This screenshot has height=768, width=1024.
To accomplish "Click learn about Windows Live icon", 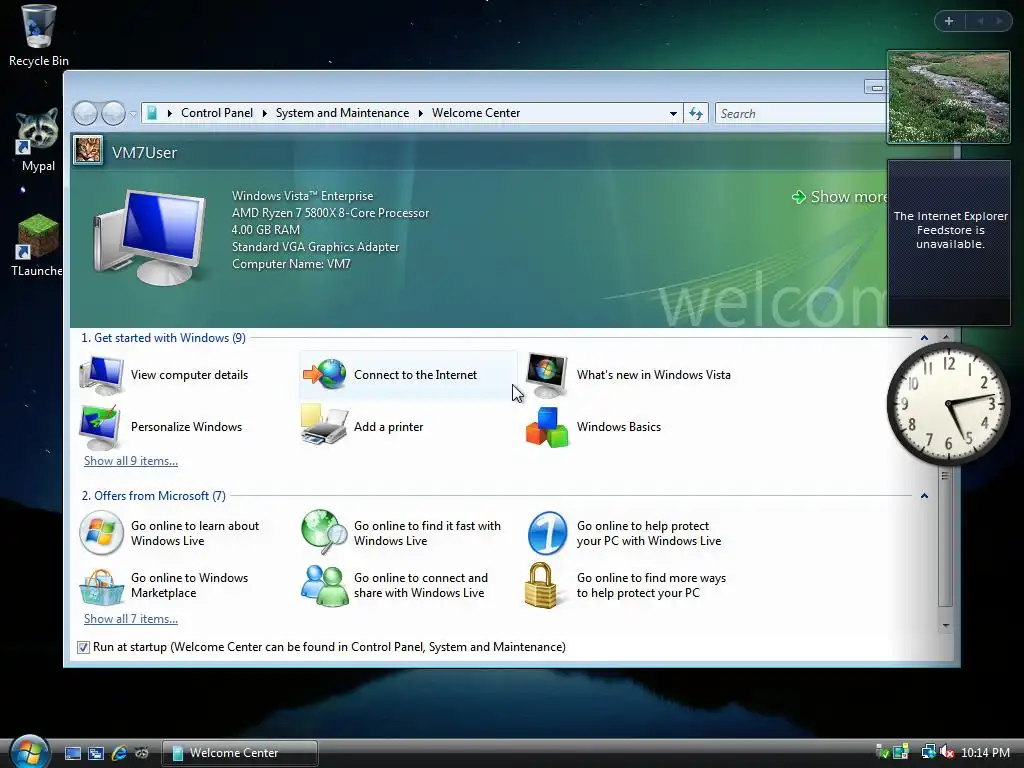I will [101, 533].
